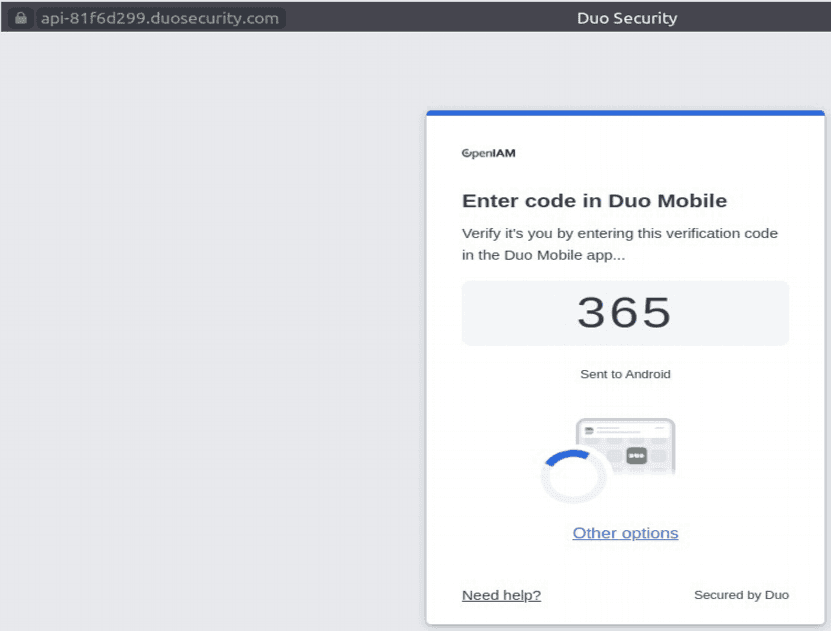Select the verification instructions paragraph text
The image size is (832, 634).
(619, 244)
